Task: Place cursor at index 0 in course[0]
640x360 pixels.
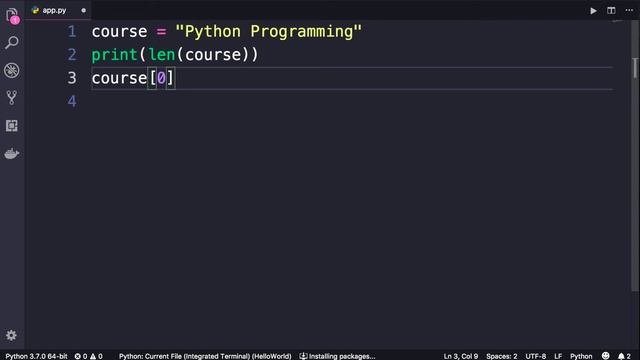Action: point(161,78)
